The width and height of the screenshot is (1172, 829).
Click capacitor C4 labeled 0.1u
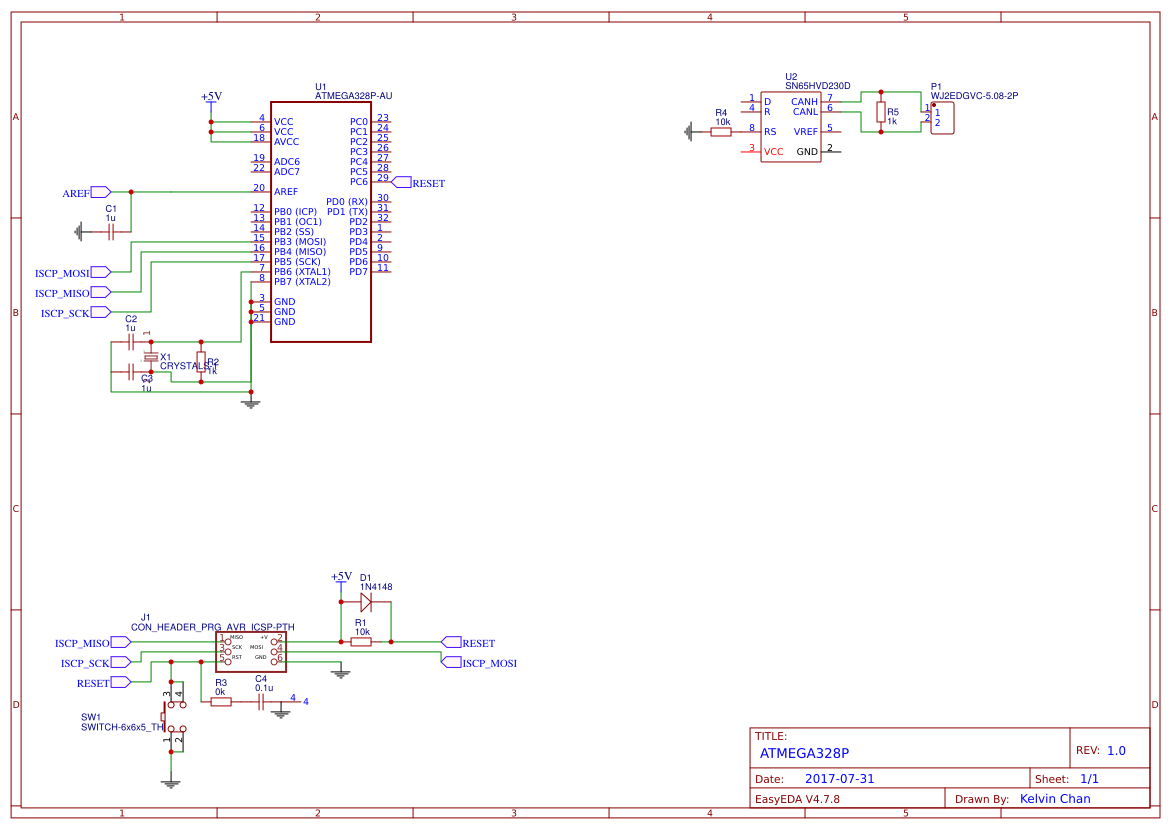[259, 703]
